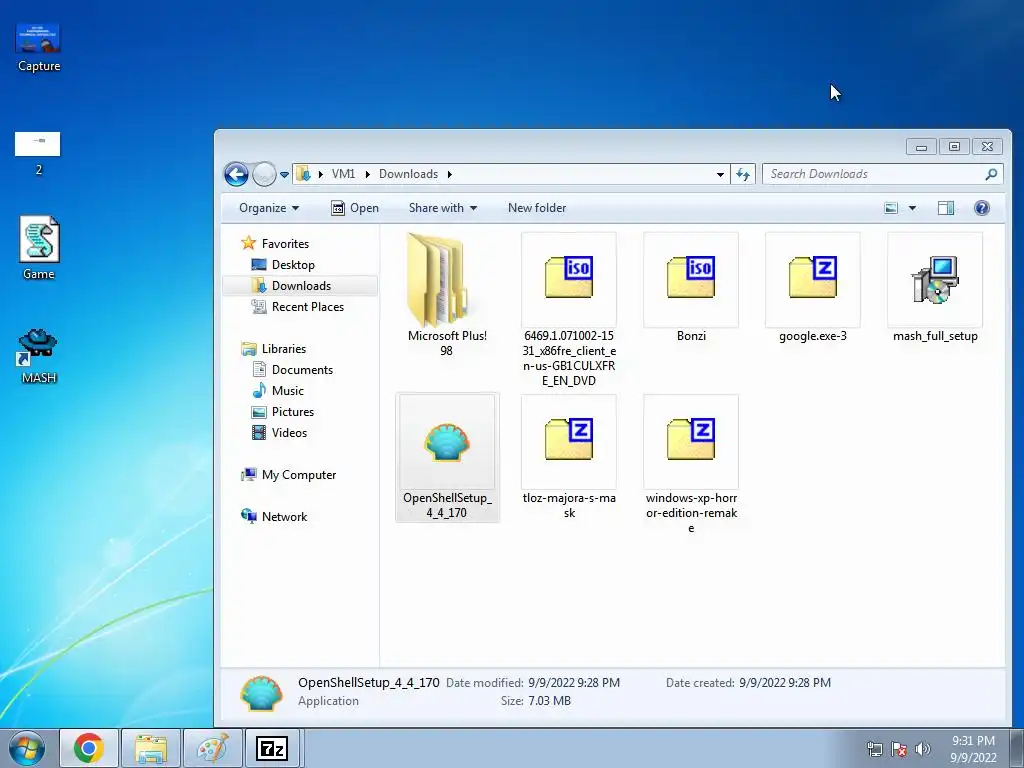
Task: Open Recent Places in Favorites
Action: (308, 306)
